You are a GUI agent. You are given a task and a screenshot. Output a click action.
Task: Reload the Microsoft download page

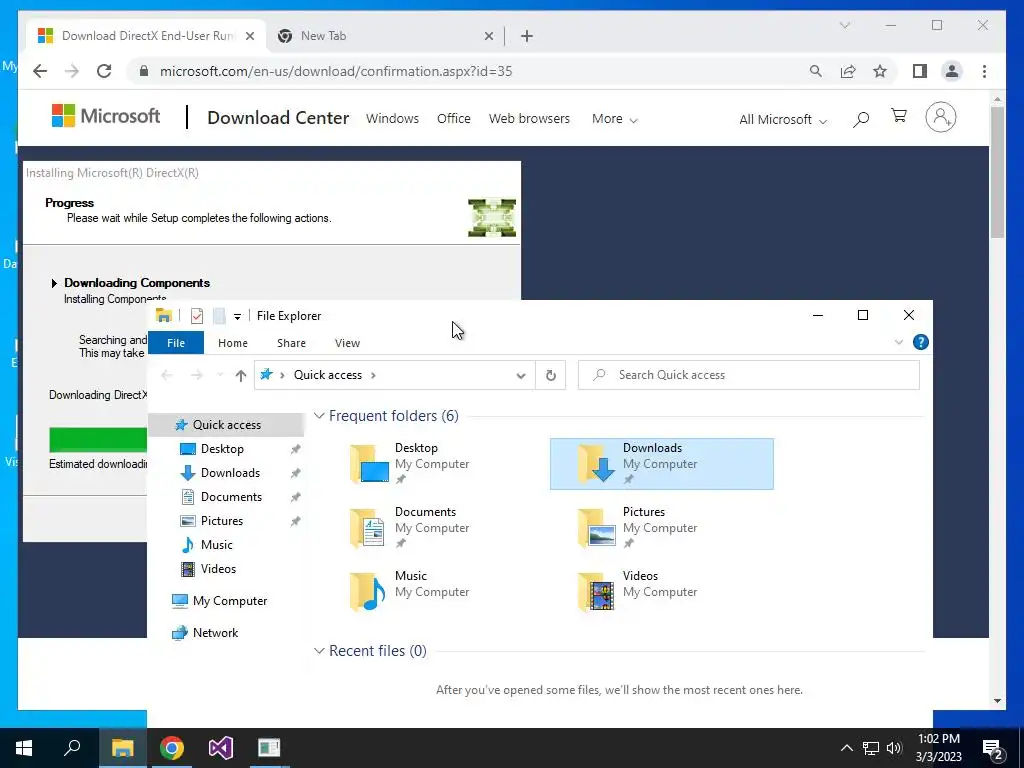pos(104,71)
